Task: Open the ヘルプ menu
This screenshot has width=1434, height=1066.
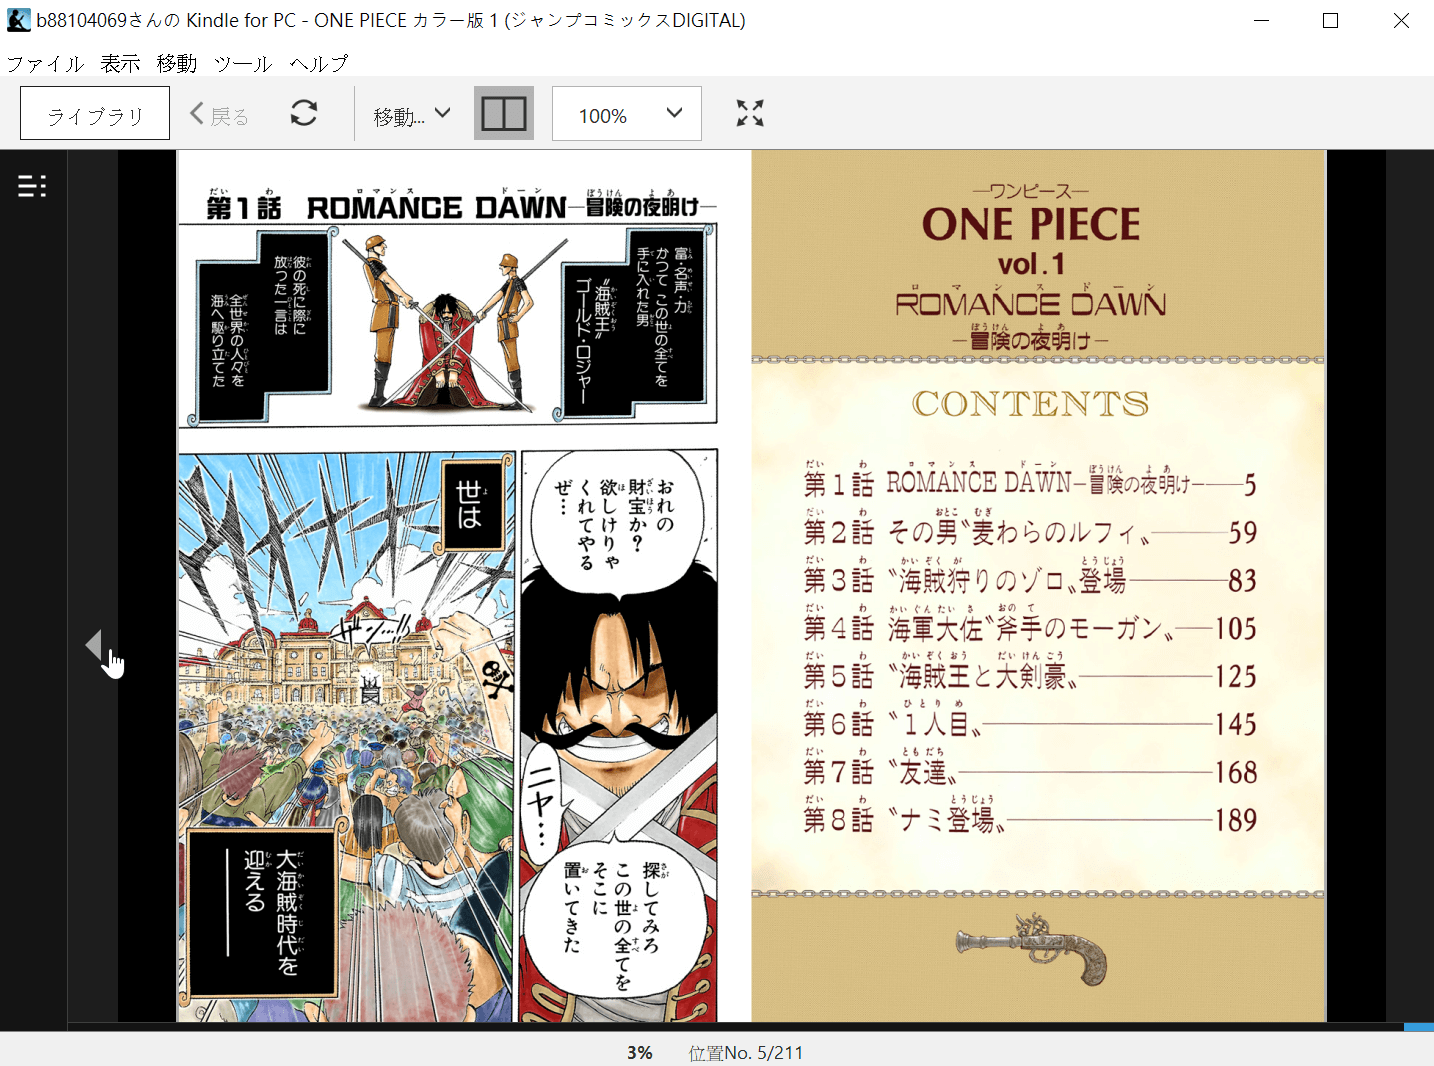Action: [x=319, y=64]
